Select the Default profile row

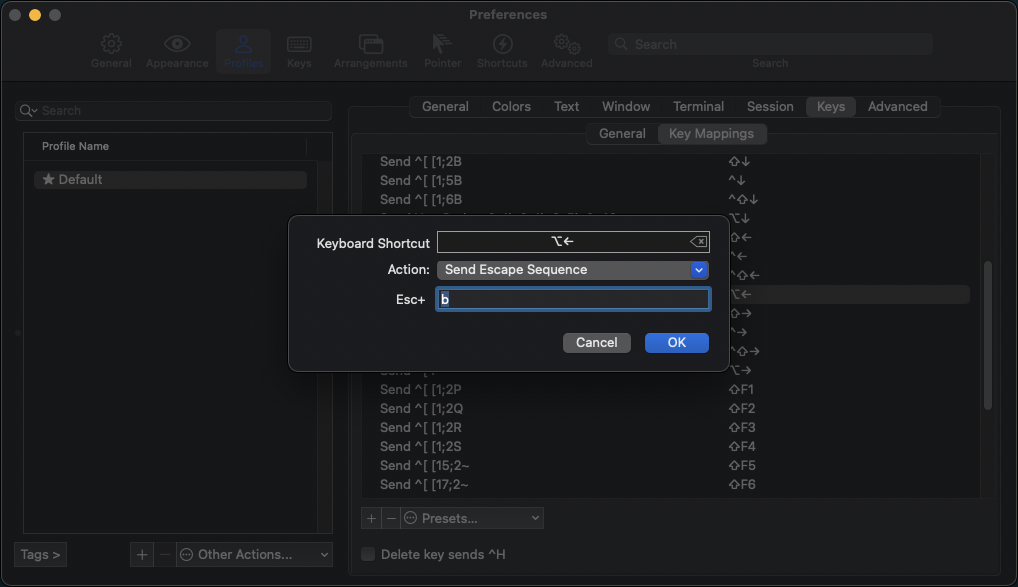pyautogui.click(x=170, y=180)
